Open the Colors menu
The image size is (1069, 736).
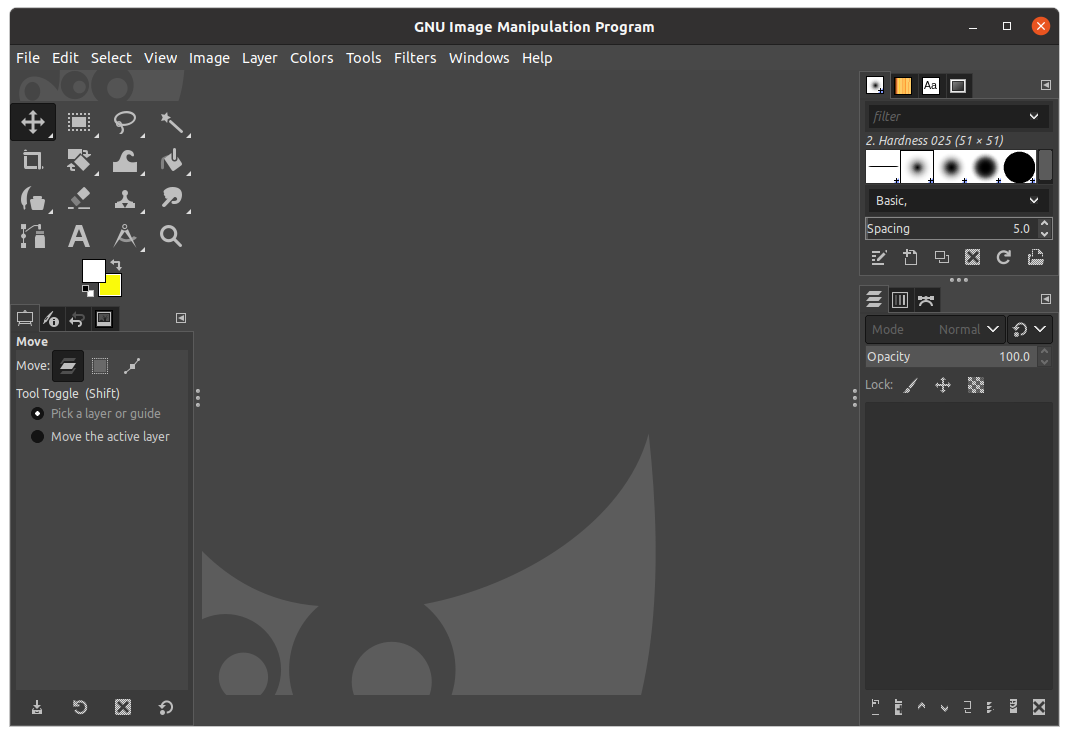point(312,58)
